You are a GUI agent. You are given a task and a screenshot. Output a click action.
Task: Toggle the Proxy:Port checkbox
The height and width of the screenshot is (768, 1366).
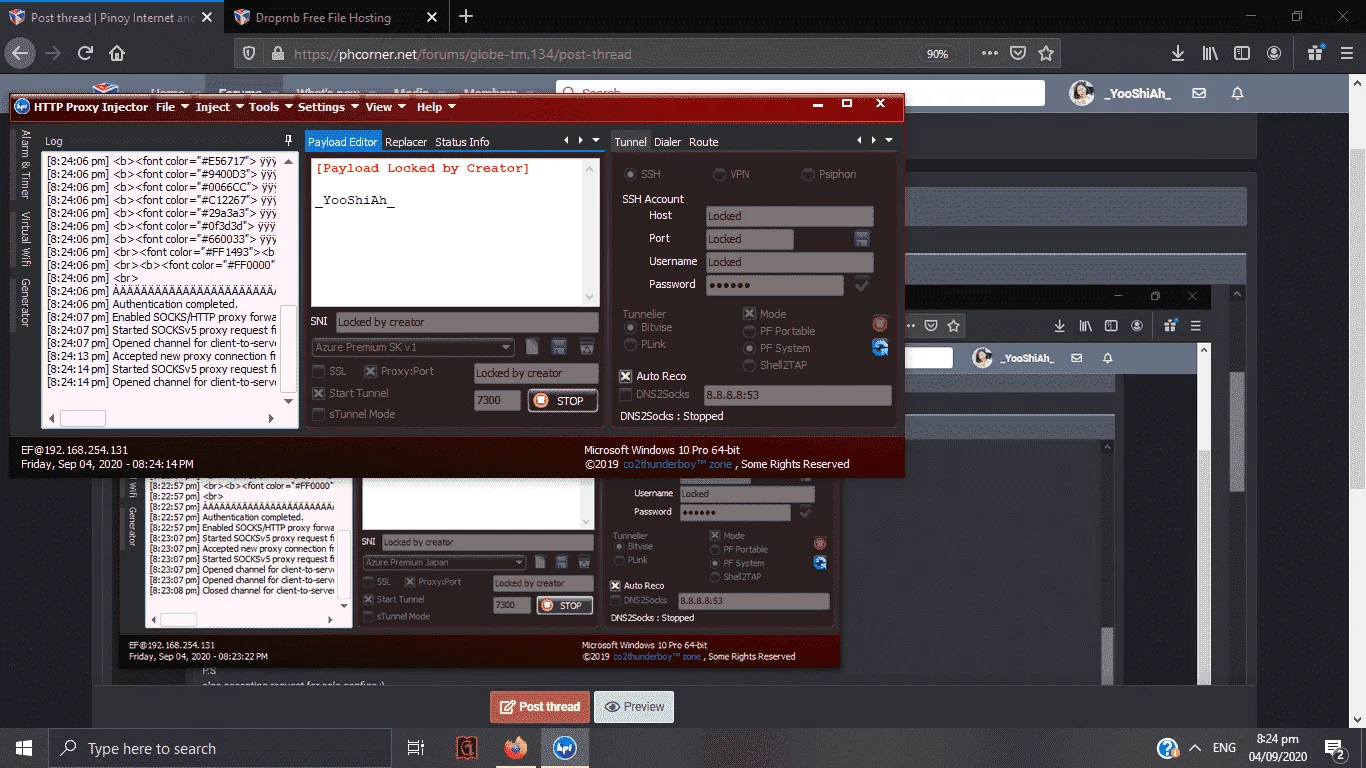coord(373,371)
